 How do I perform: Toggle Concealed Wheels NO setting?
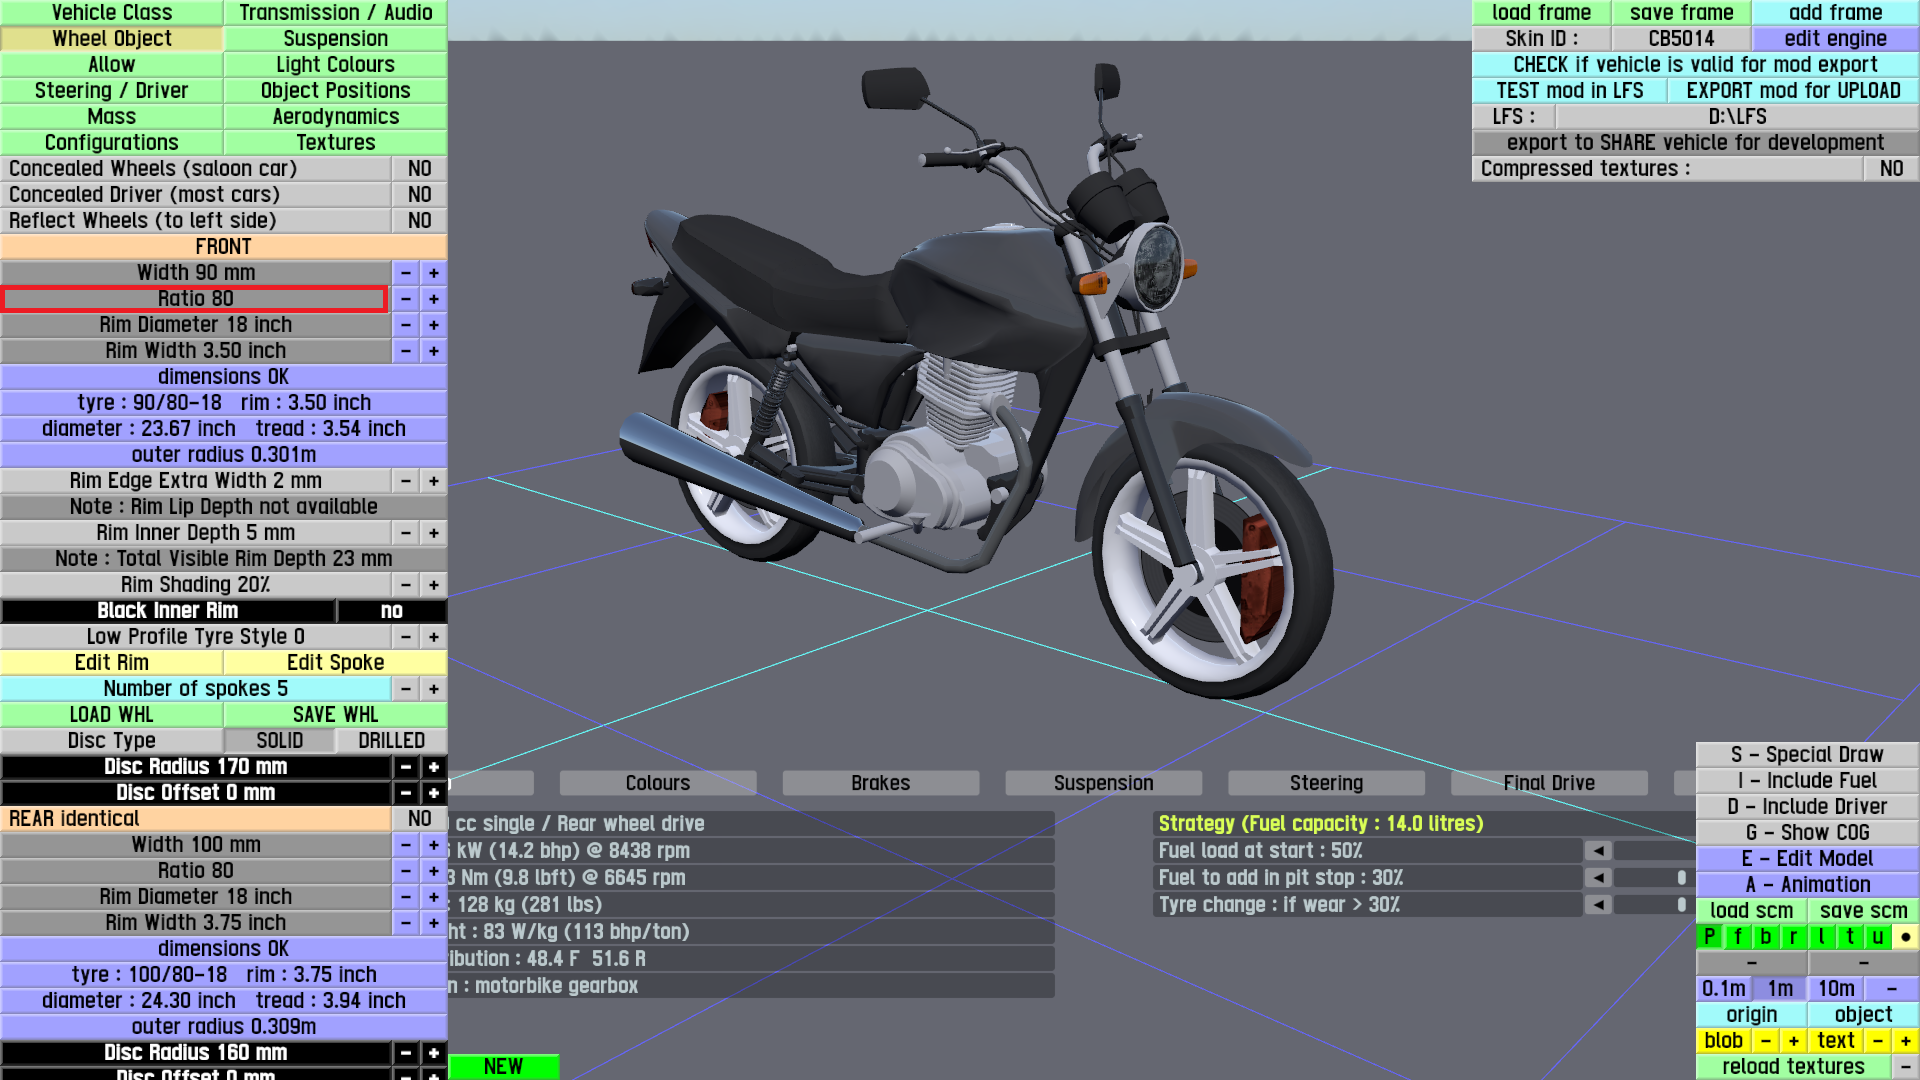[419, 169]
